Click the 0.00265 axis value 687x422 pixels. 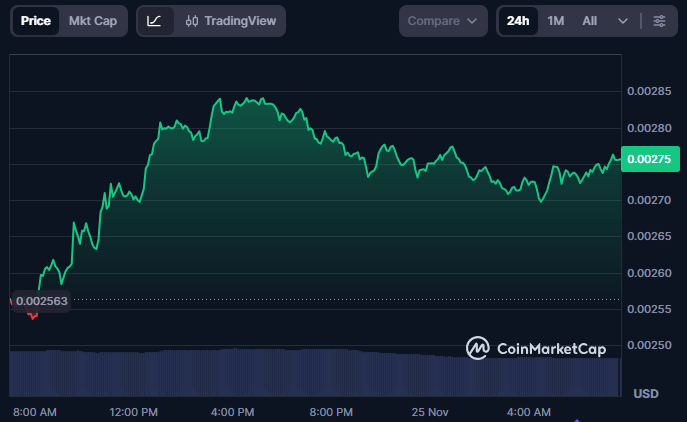tap(649, 236)
